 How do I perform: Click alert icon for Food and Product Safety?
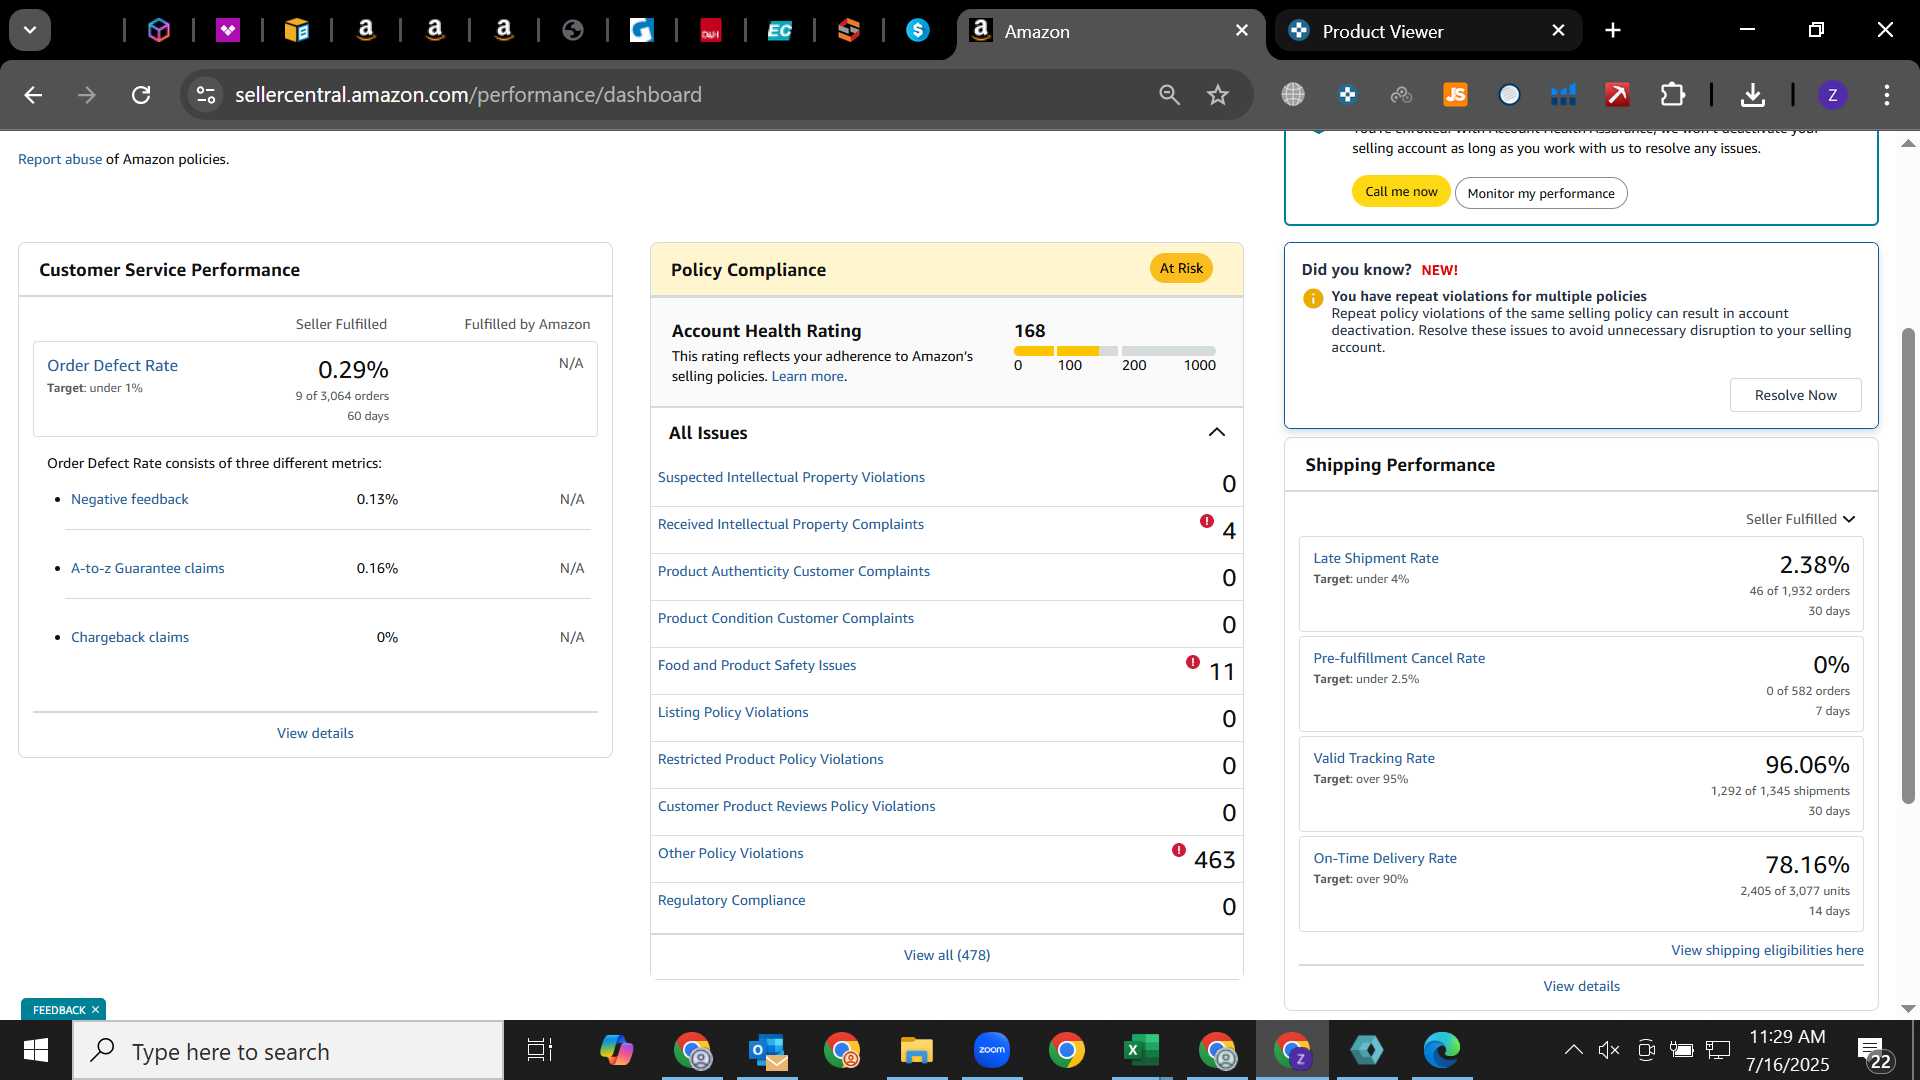click(x=1193, y=662)
